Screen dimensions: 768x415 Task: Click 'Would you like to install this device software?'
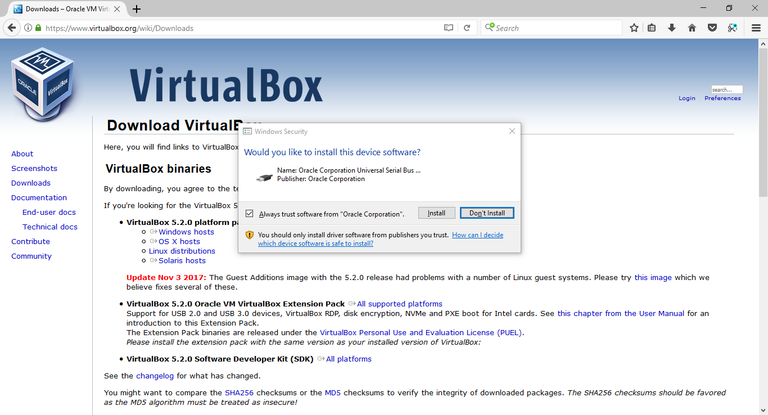click(x=332, y=152)
